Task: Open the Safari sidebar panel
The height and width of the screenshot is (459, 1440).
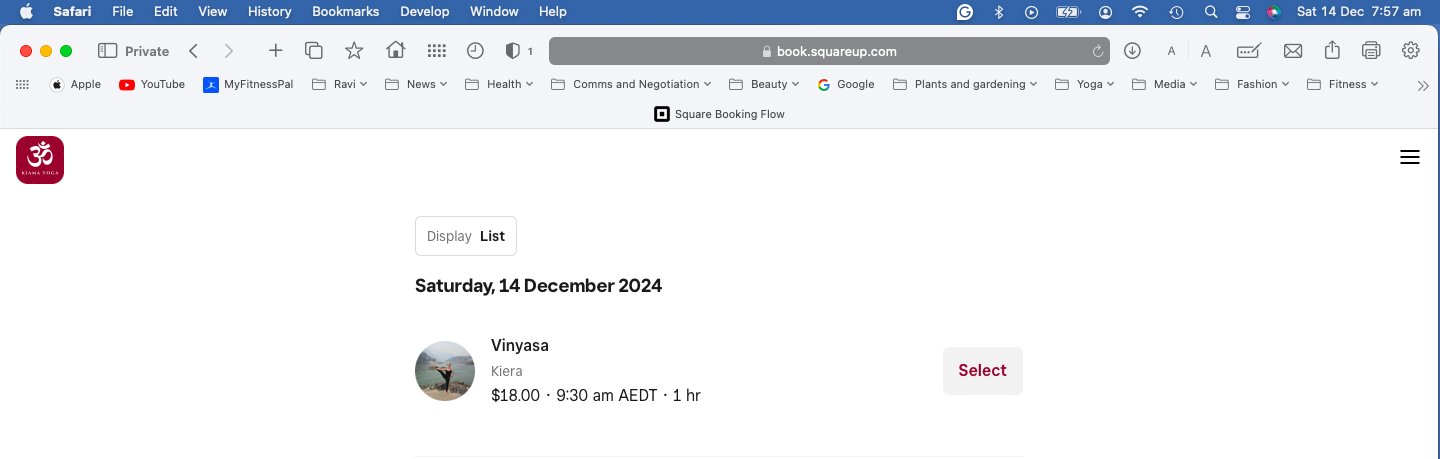Action: tap(107, 51)
